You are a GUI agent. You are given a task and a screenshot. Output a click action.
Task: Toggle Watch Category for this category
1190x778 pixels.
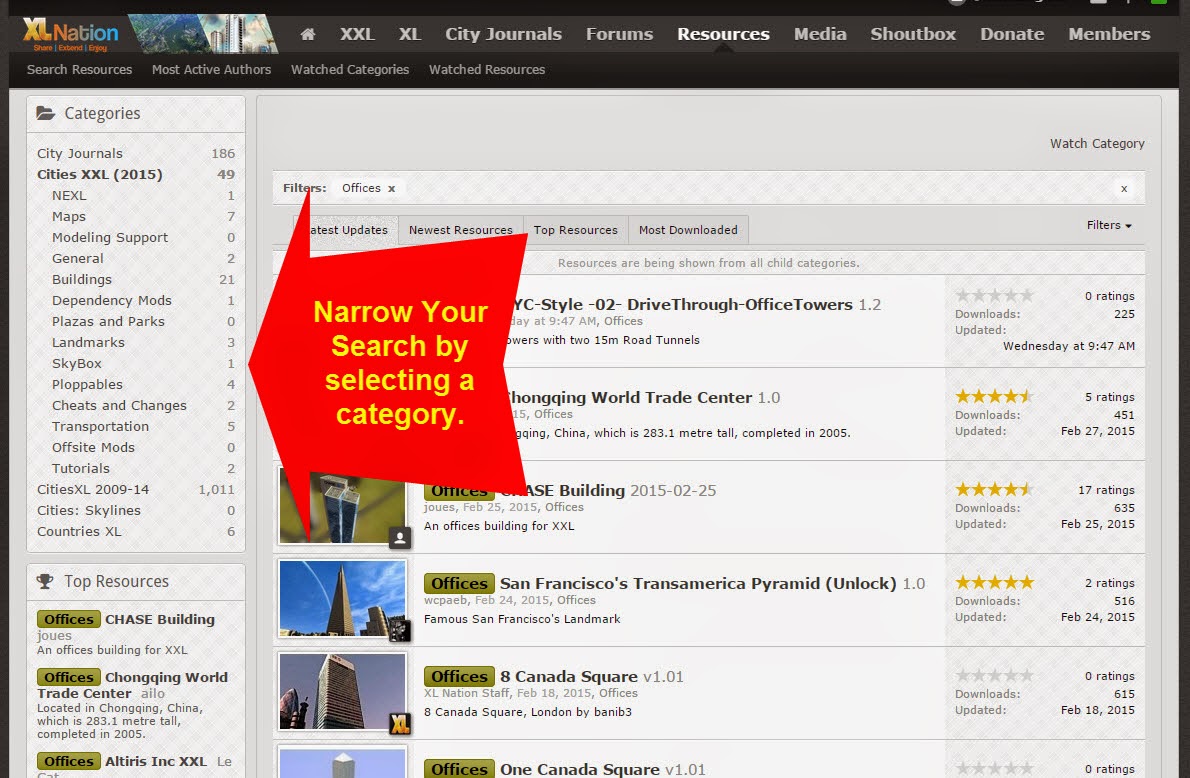click(x=1097, y=143)
